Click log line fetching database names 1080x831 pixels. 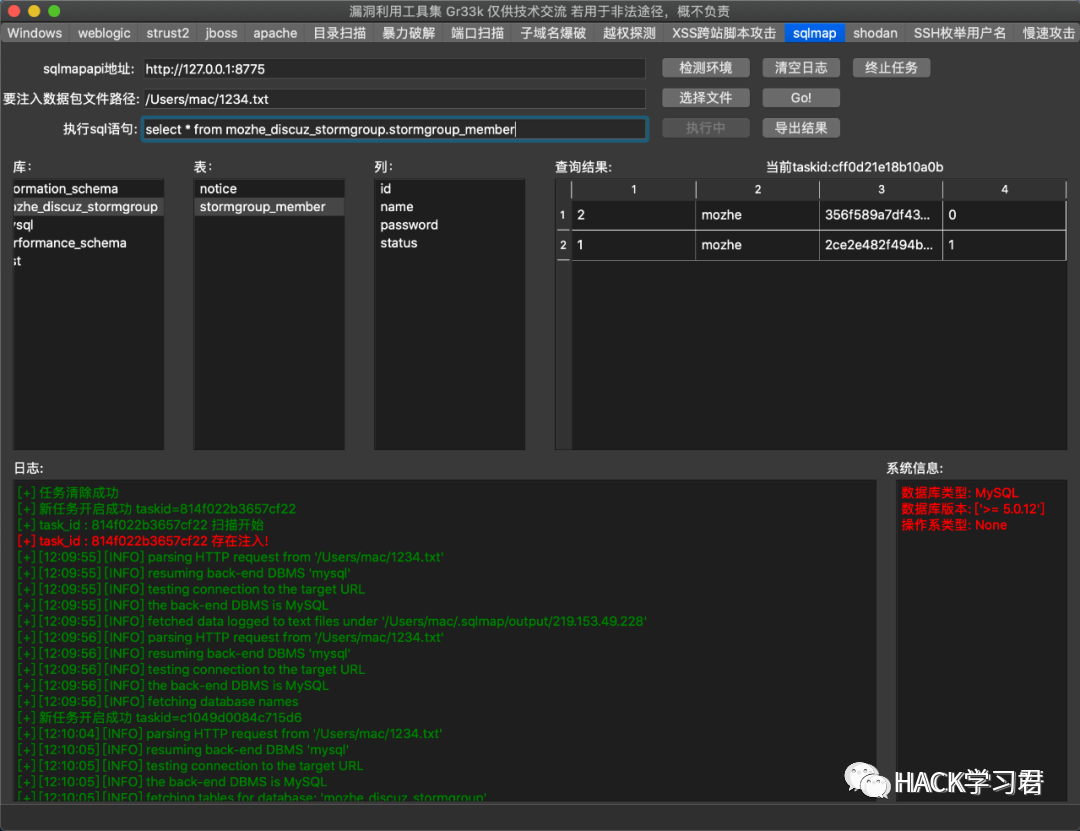point(158,701)
